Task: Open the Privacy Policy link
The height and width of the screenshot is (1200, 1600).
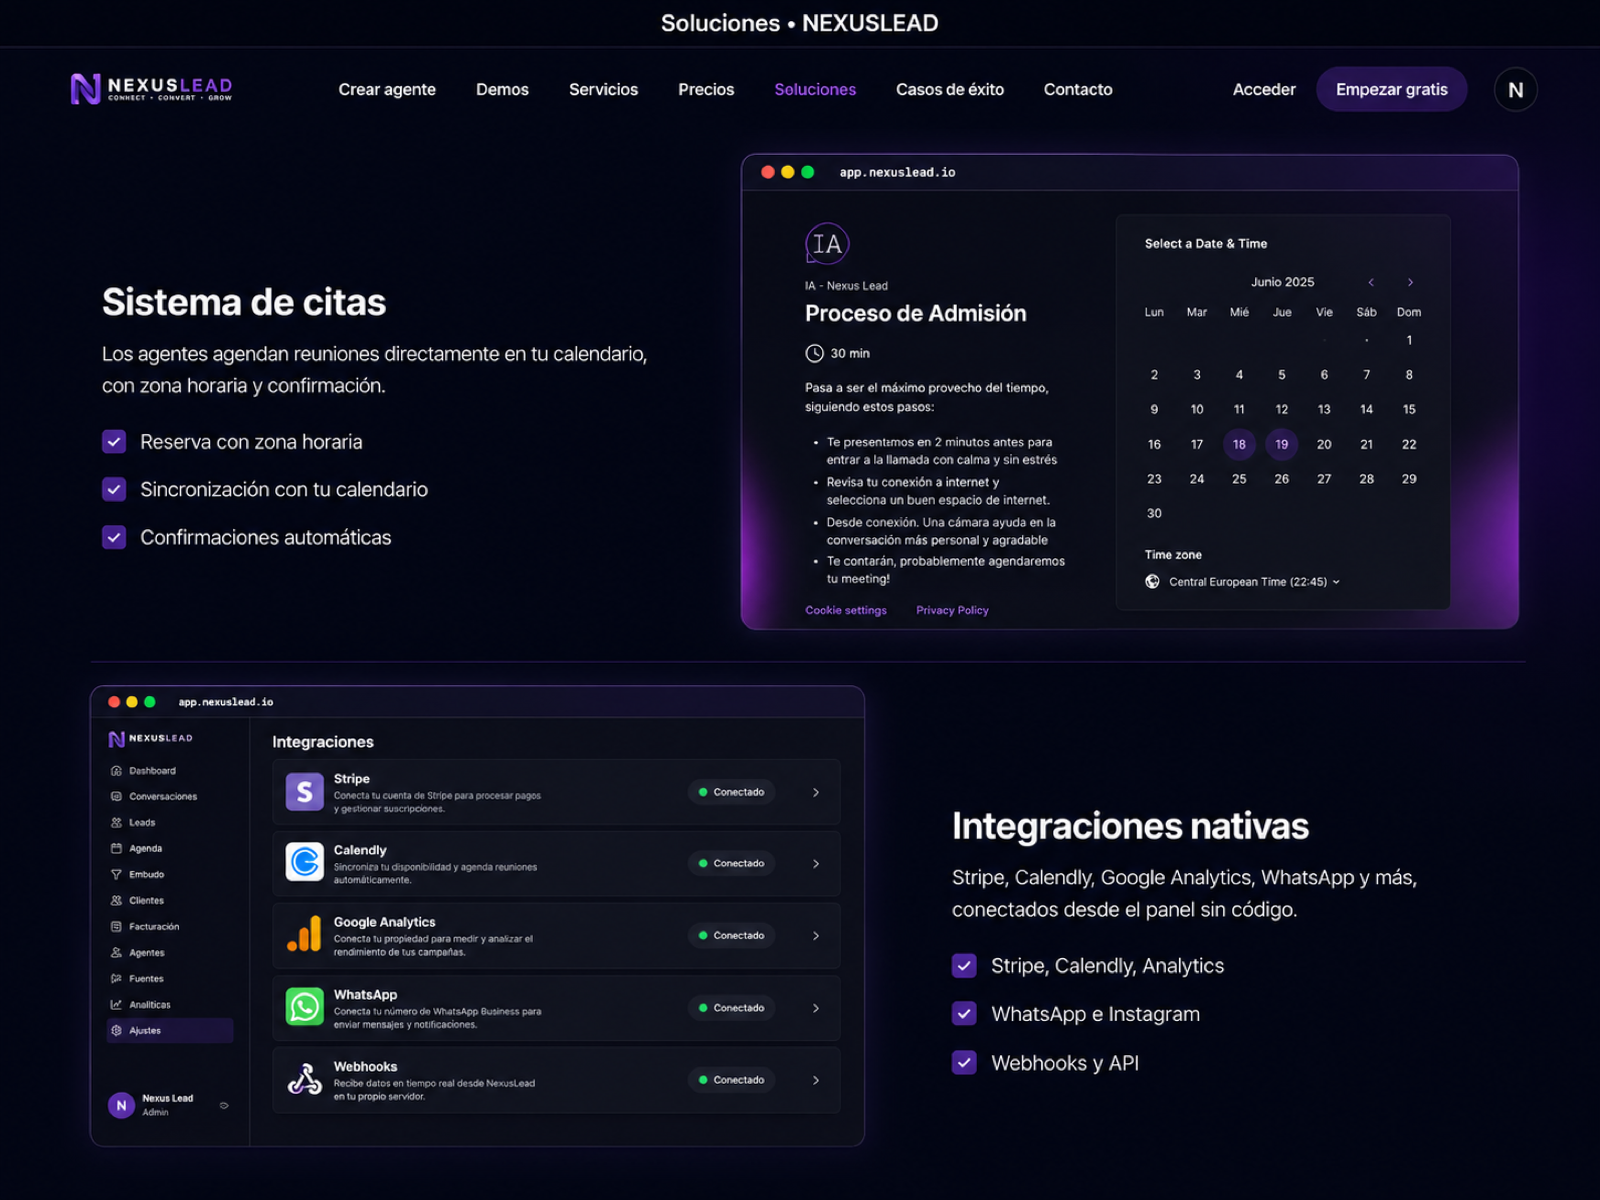Action: pos(952,610)
